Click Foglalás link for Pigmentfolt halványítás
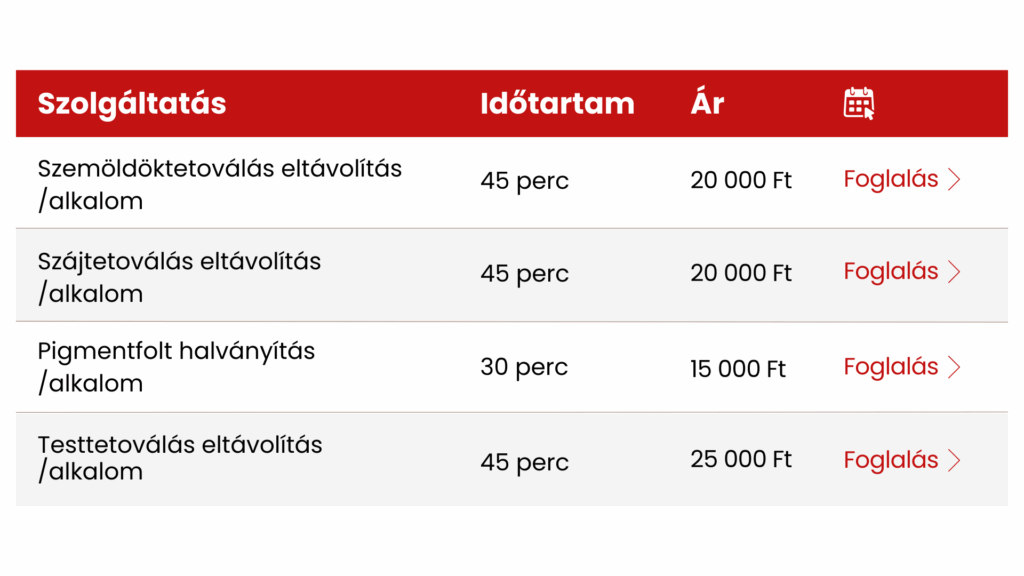 [891, 367]
